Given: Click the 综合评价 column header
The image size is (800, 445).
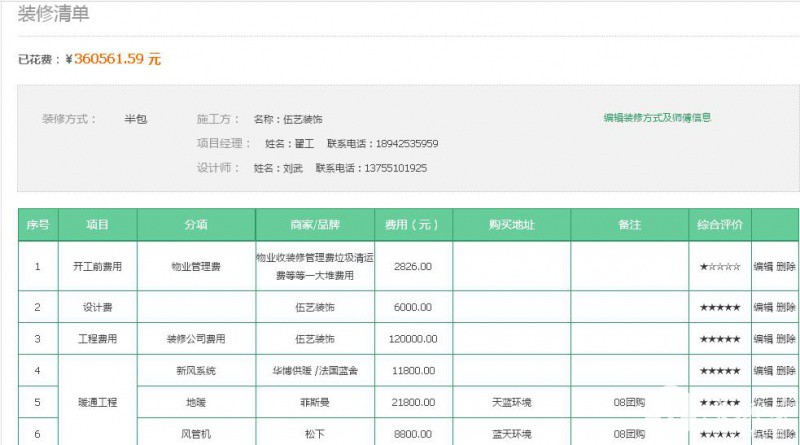Looking at the screenshot, I should [x=719, y=224].
